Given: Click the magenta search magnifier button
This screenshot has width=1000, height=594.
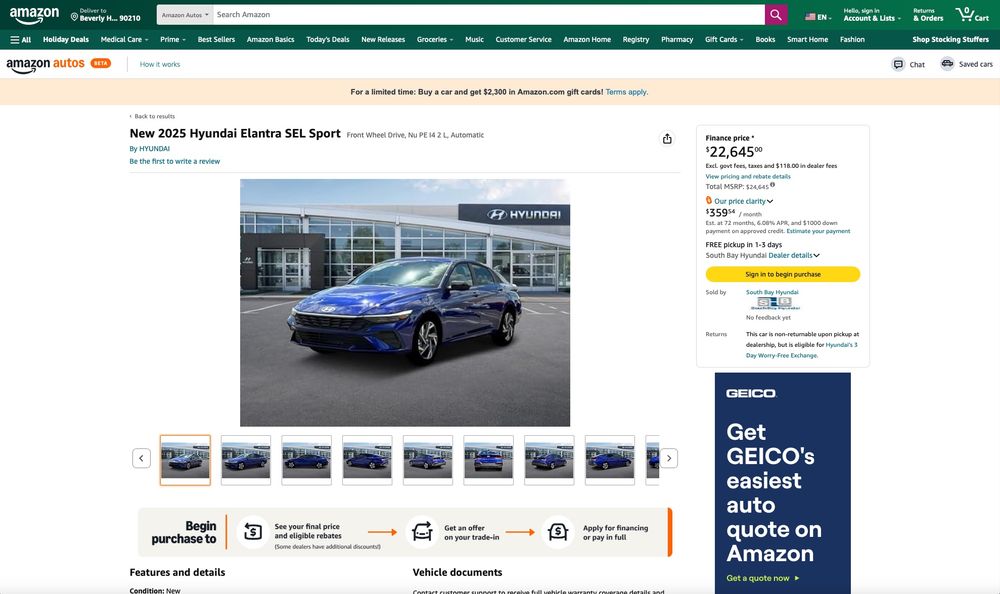Looking at the screenshot, I should [776, 15].
